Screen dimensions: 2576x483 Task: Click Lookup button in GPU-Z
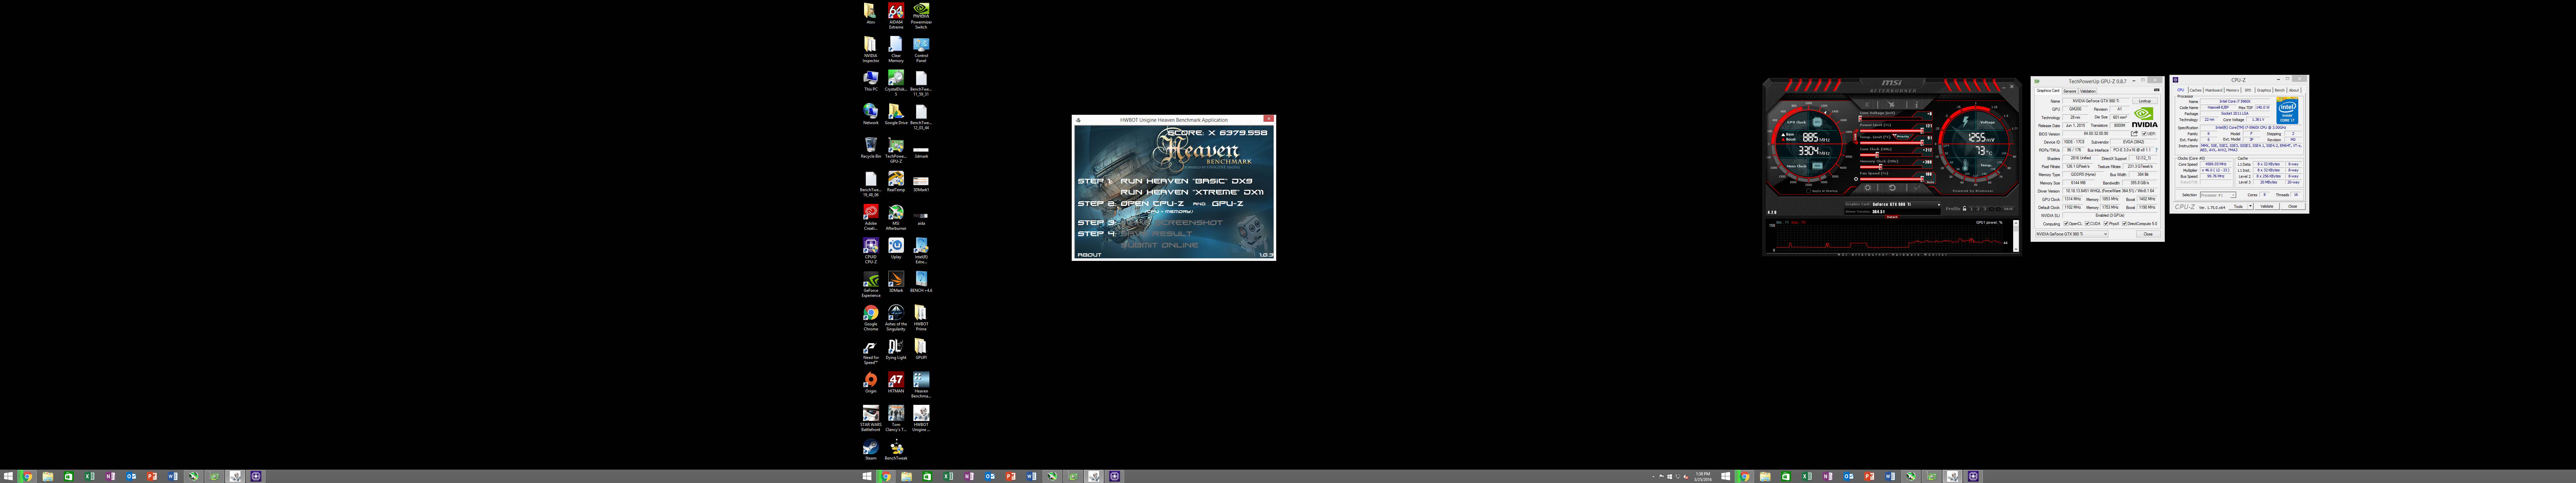pos(2145,101)
